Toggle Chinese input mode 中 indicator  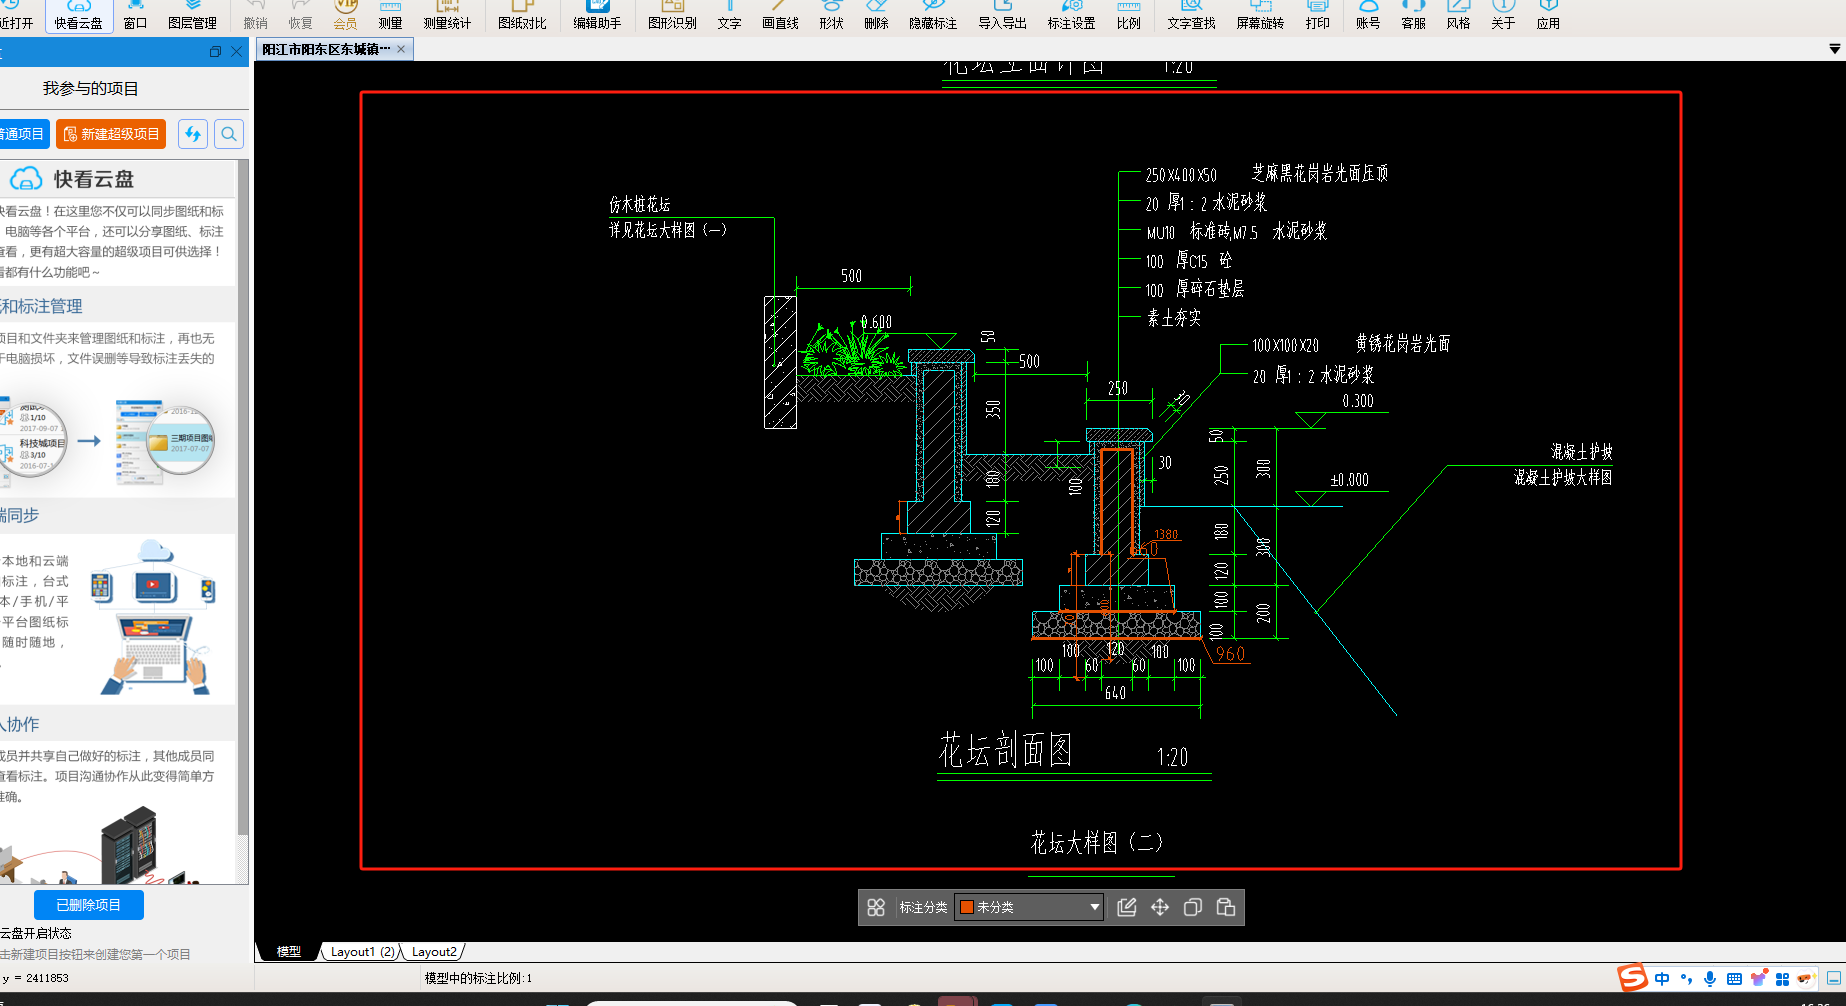[1662, 979]
